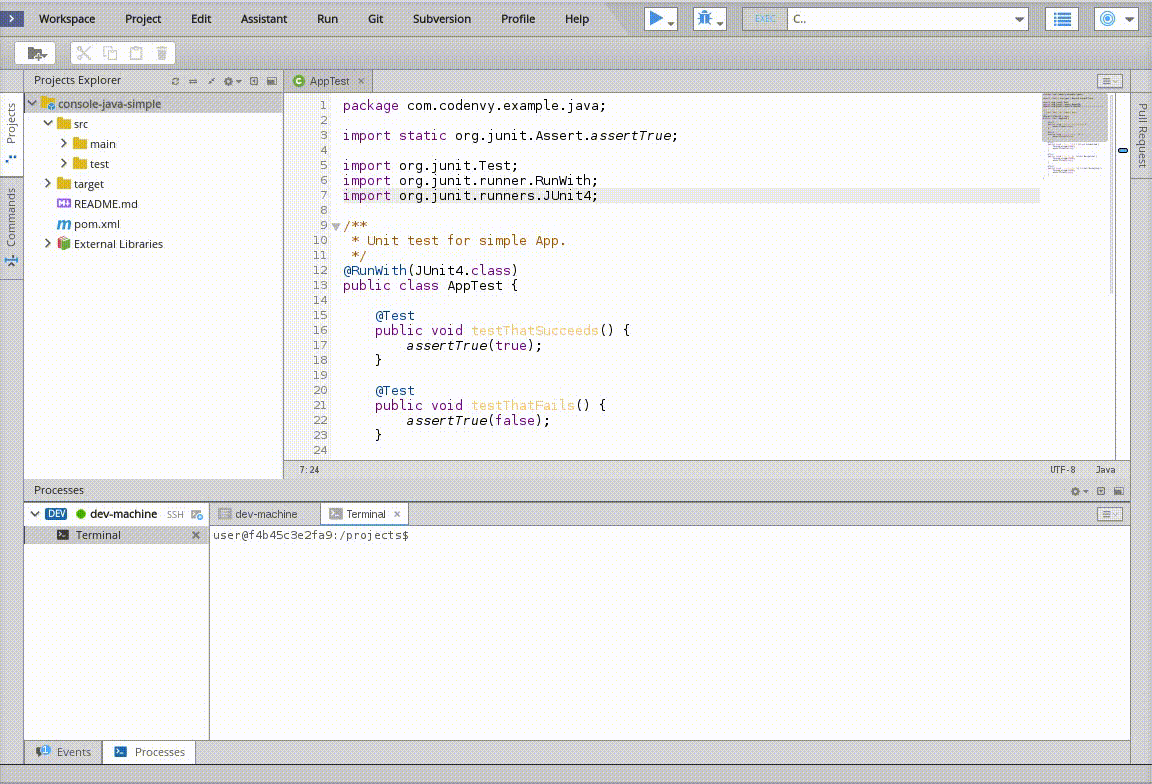Screen dimensions: 1152x784
Task: Minimize the Projects Explorer panel
Action: [x=272, y=81]
